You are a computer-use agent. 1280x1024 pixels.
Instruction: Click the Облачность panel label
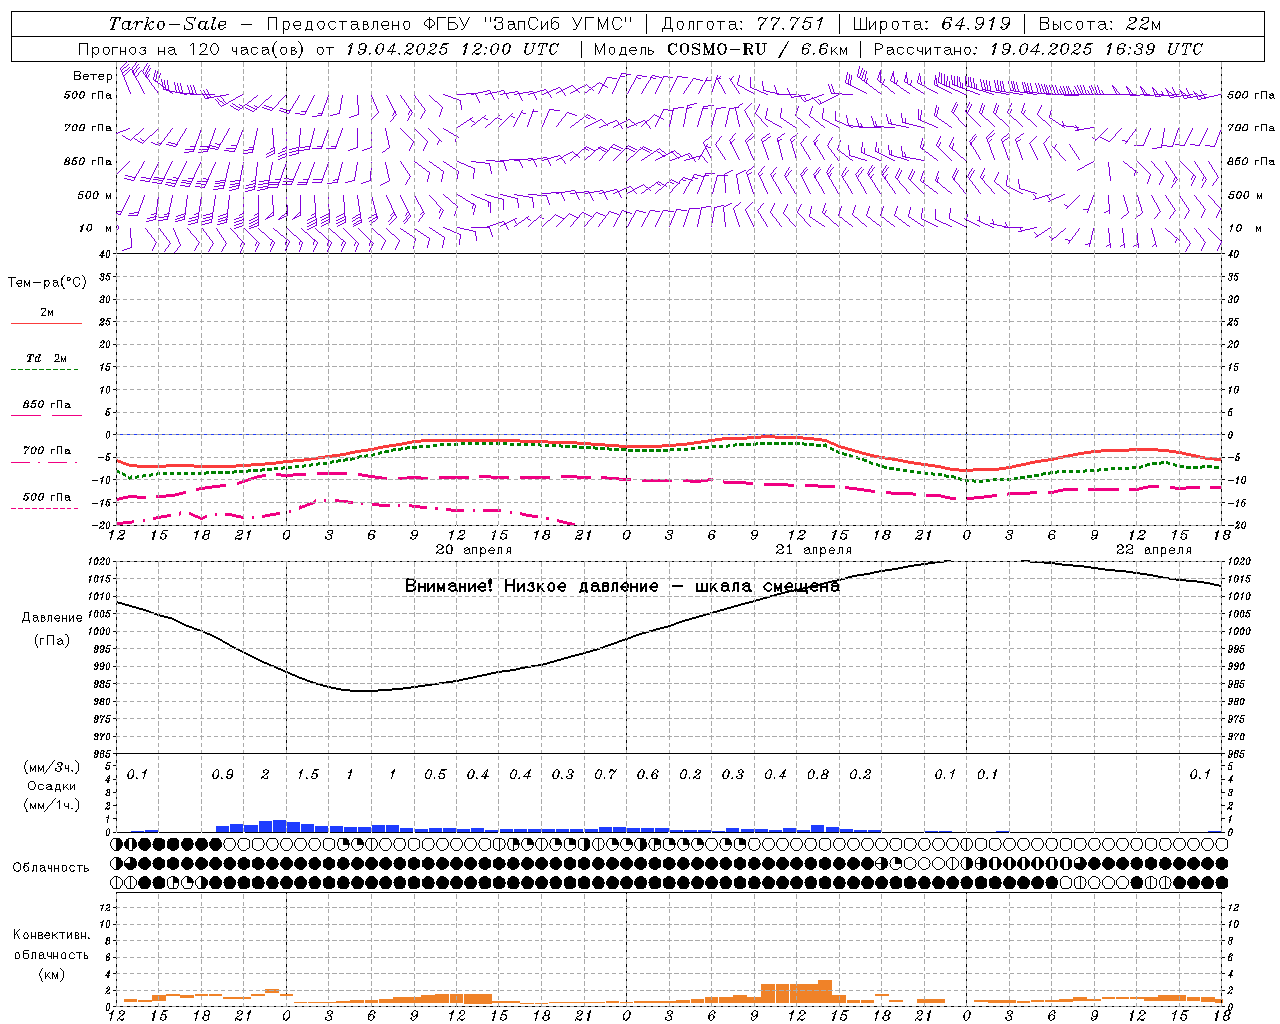pyautogui.click(x=51, y=868)
